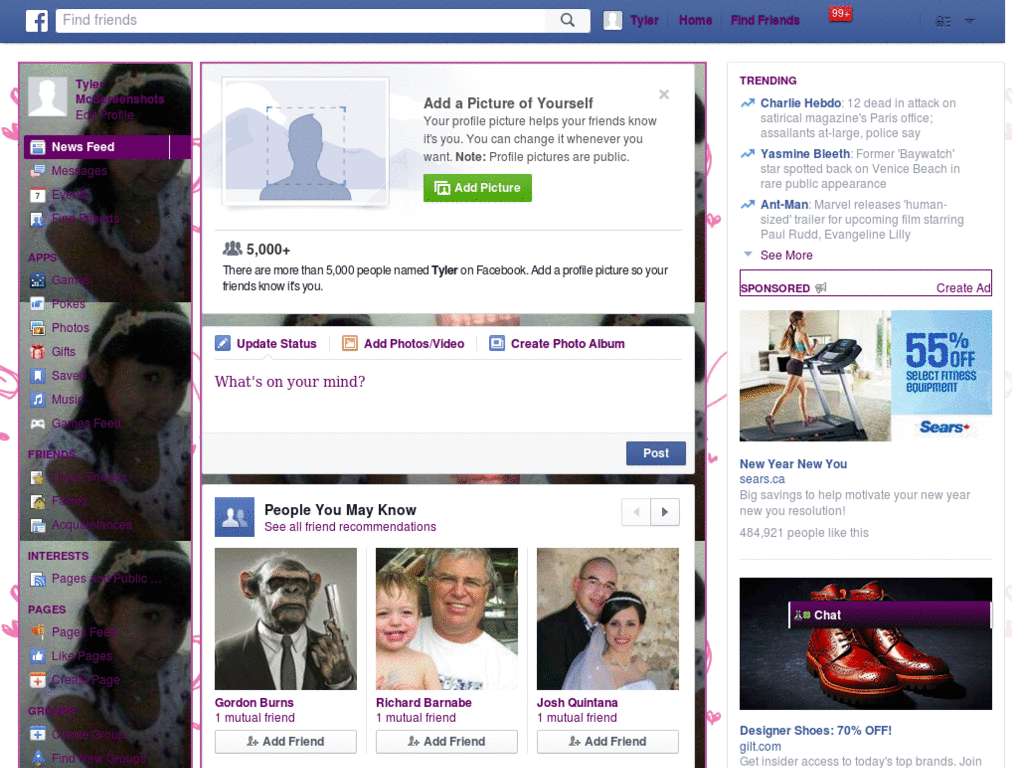
Task: Dismiss the Add a Picture of Yourself card
Action: (x=664, y=95)
